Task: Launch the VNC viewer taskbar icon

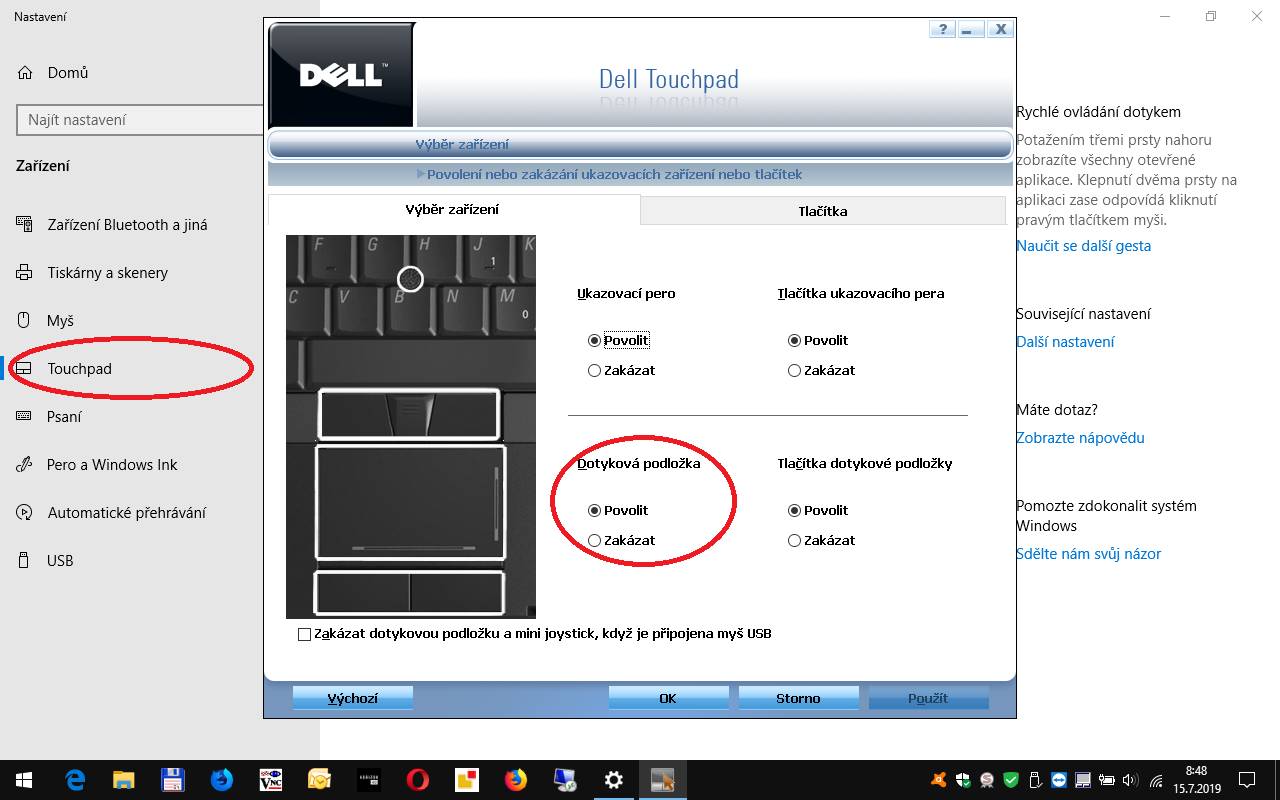Action: 270,780
